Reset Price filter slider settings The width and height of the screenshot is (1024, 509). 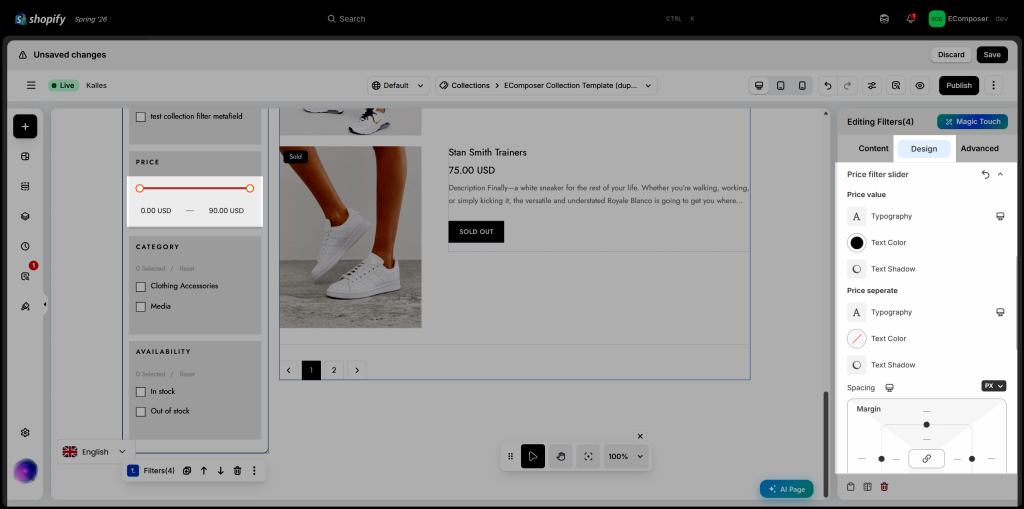click(x=985, y=174)
